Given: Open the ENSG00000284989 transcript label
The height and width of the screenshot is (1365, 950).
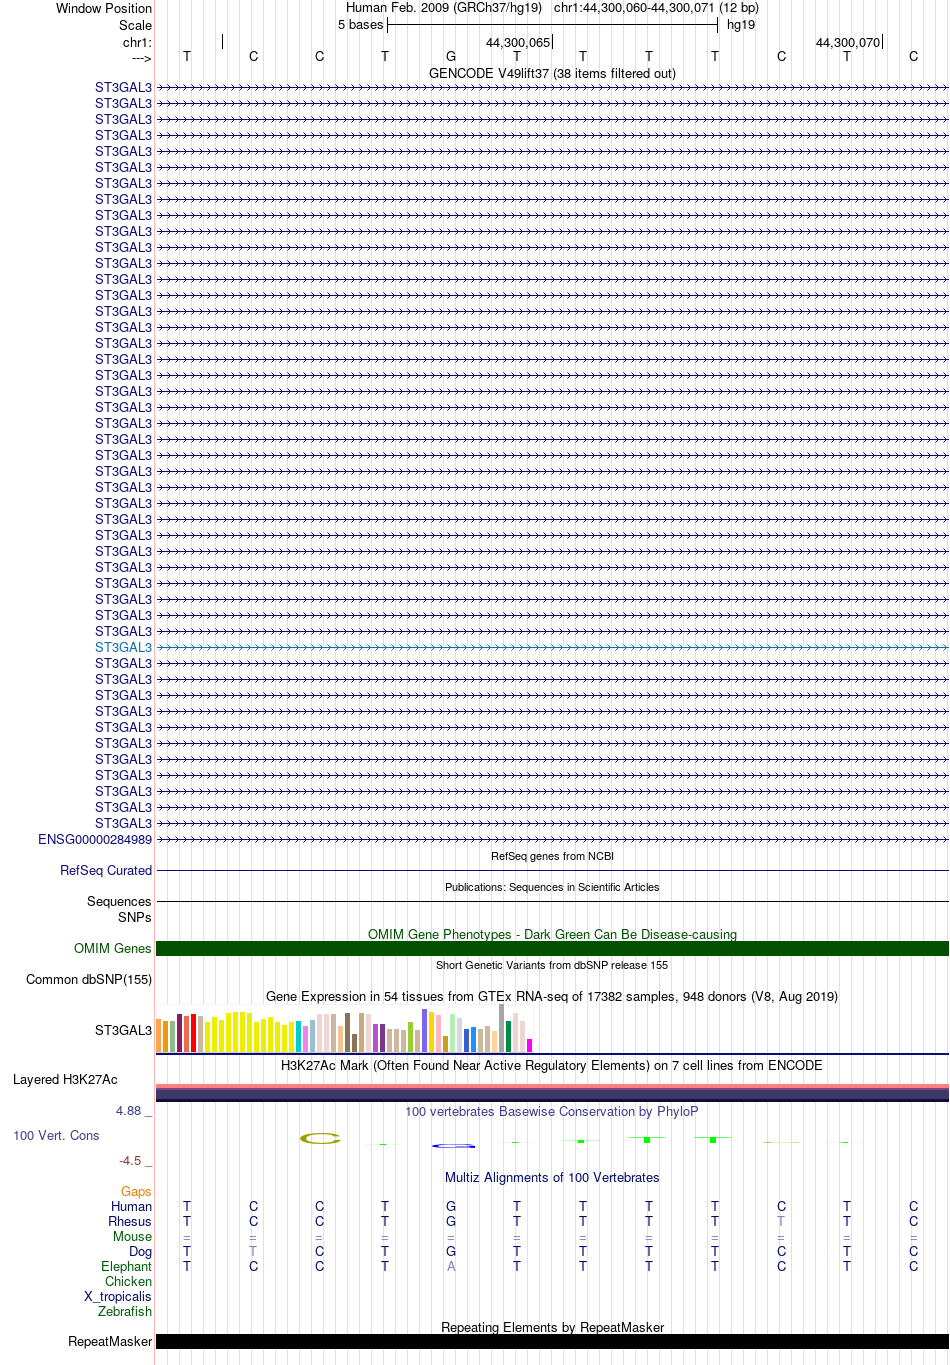Looking at the screenshot, I should pos(95,839).
